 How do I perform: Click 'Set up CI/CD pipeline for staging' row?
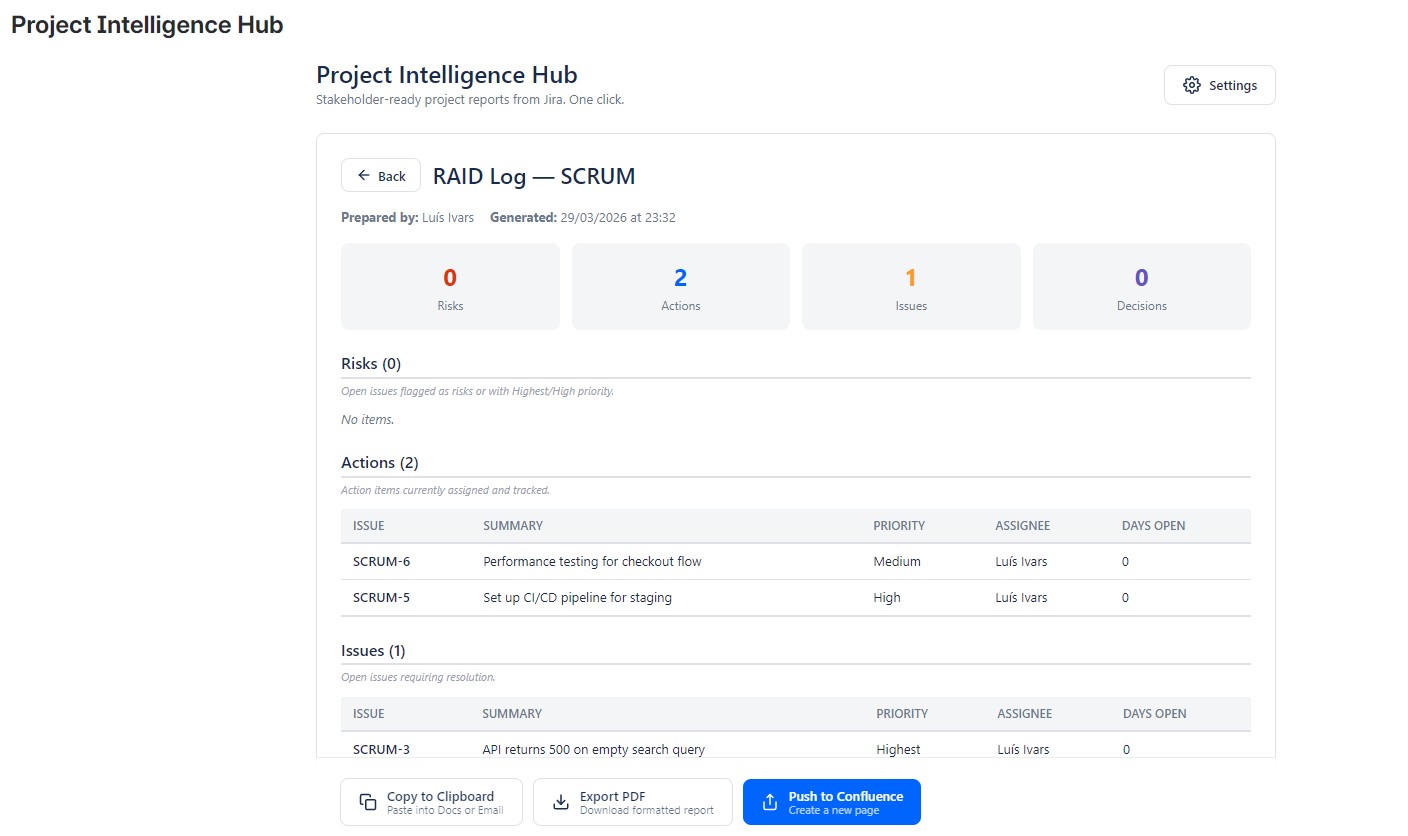pyautogui.click(x=577, y=598)
